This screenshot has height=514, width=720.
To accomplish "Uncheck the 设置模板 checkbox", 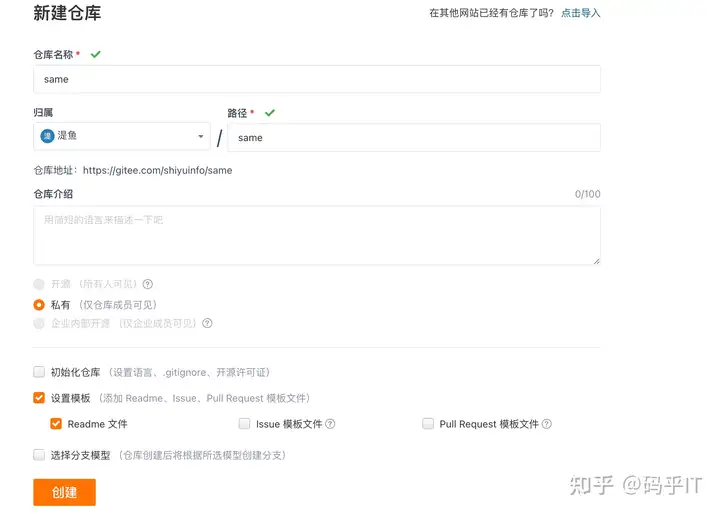I will [x=39, y=398].
